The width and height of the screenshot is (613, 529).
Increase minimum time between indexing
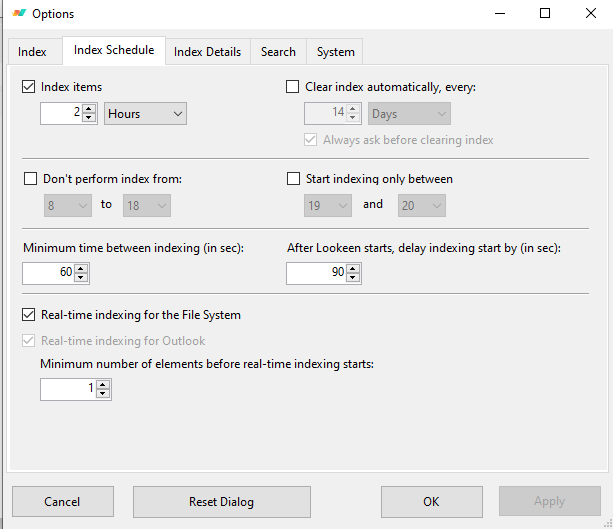[81, 269]
